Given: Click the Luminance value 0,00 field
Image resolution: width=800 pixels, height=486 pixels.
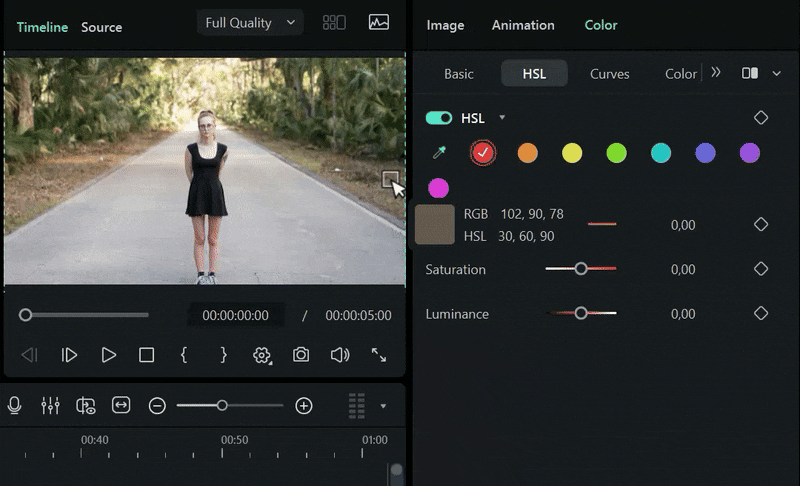Looking at the screenshot, I should pyautogui.click(x=683, y=314).
